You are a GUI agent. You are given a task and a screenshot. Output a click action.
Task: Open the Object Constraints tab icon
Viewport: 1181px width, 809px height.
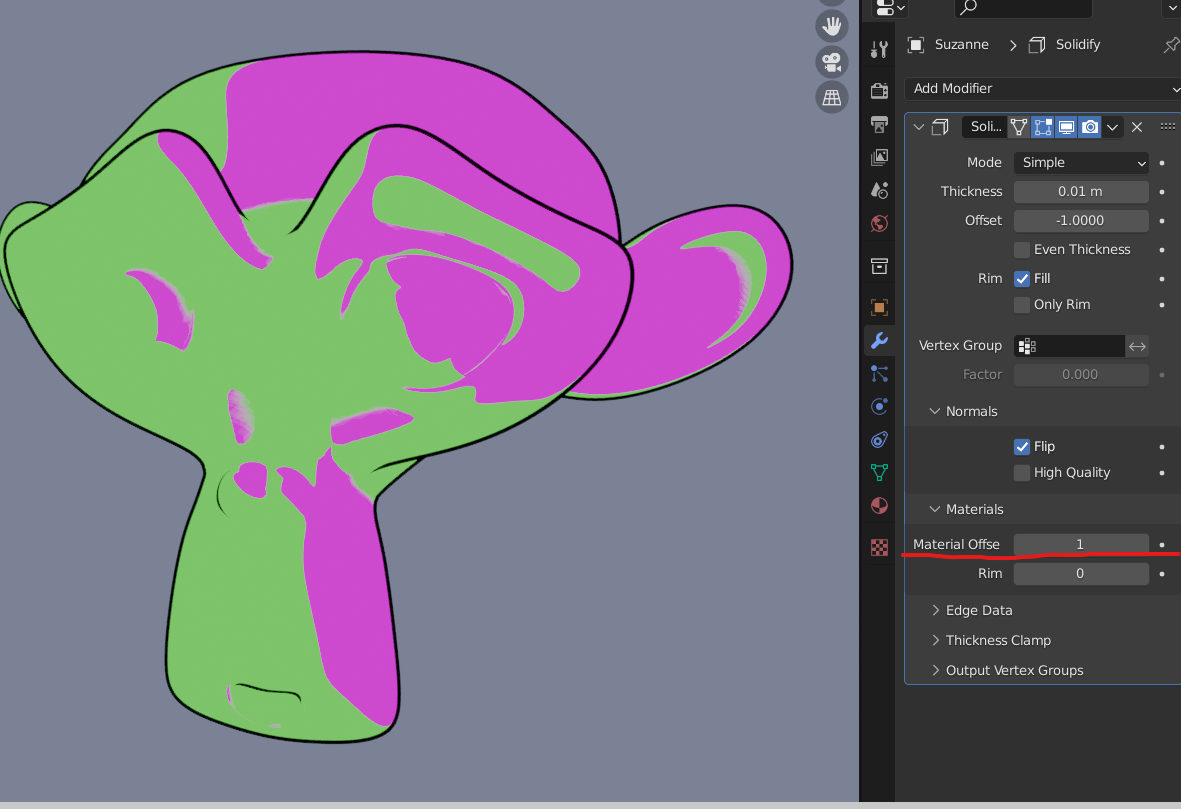click(x=879, y=440)
